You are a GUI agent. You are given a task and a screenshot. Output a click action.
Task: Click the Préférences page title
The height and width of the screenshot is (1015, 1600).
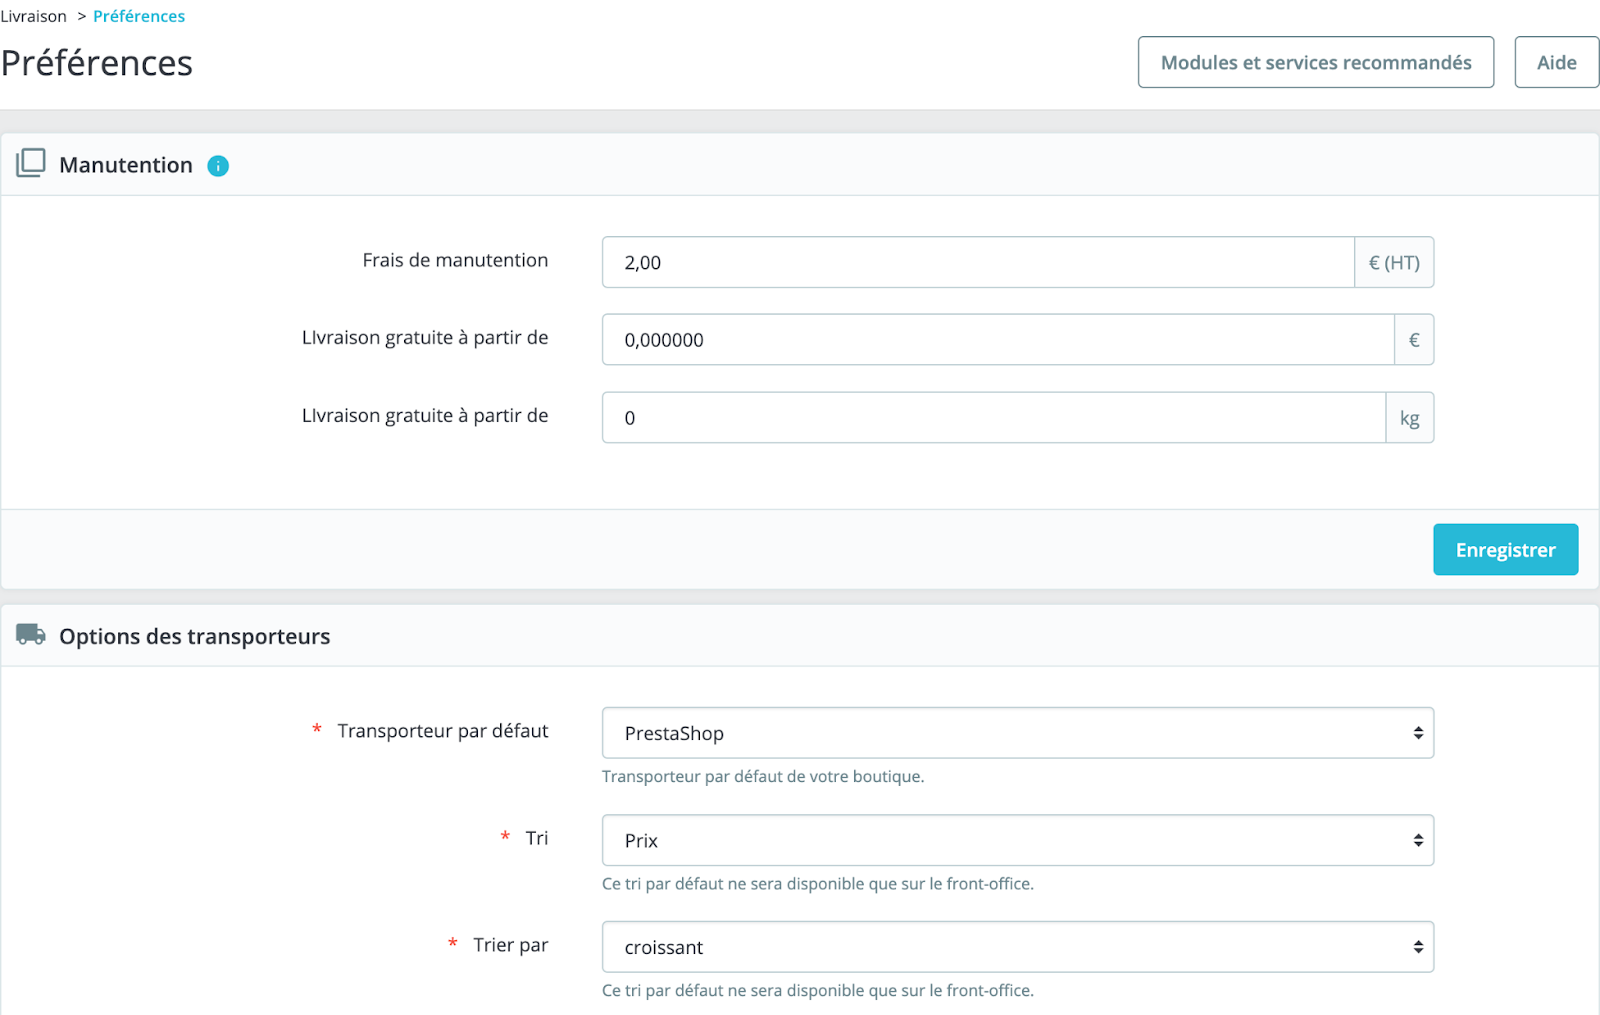(96, 63)
